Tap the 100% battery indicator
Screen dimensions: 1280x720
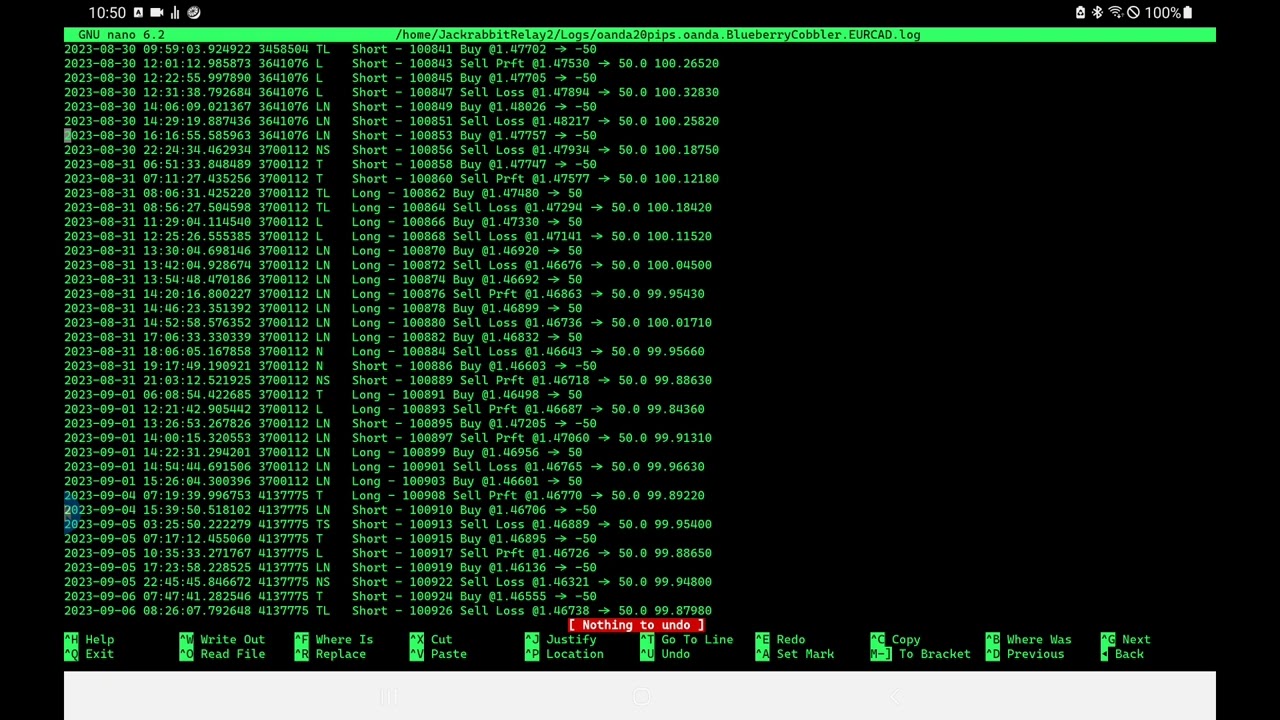(1168, 12)
